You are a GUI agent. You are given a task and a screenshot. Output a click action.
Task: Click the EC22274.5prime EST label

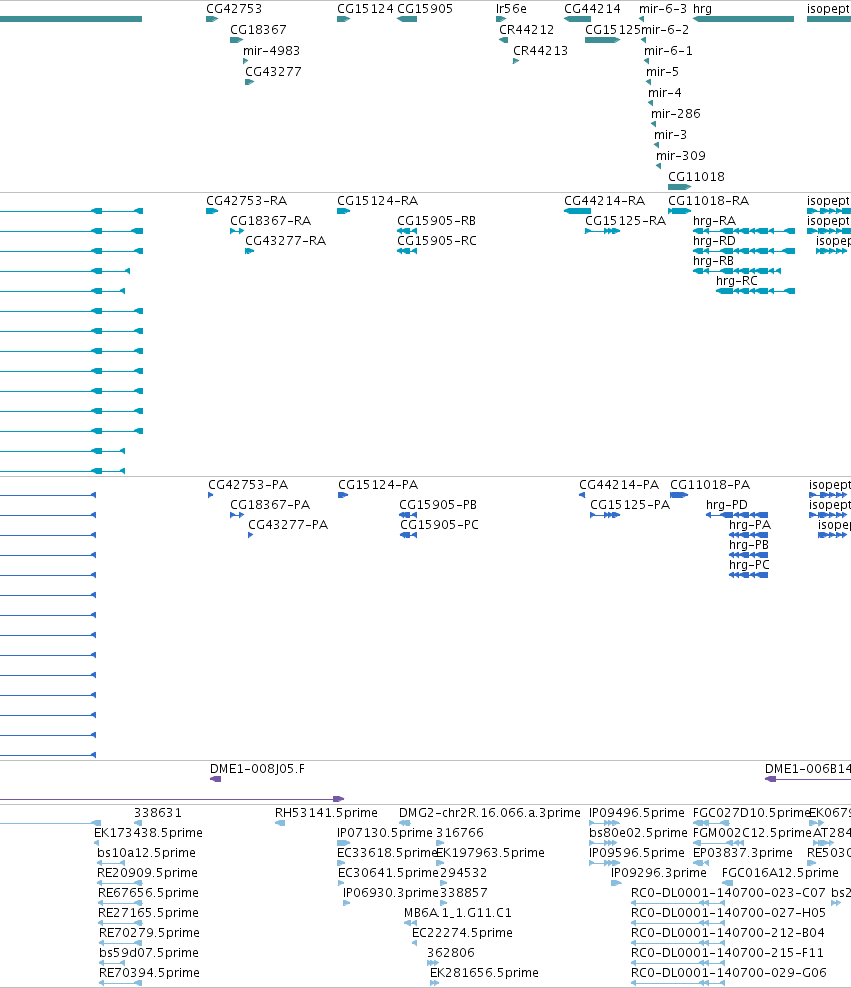tap(462, 933)
